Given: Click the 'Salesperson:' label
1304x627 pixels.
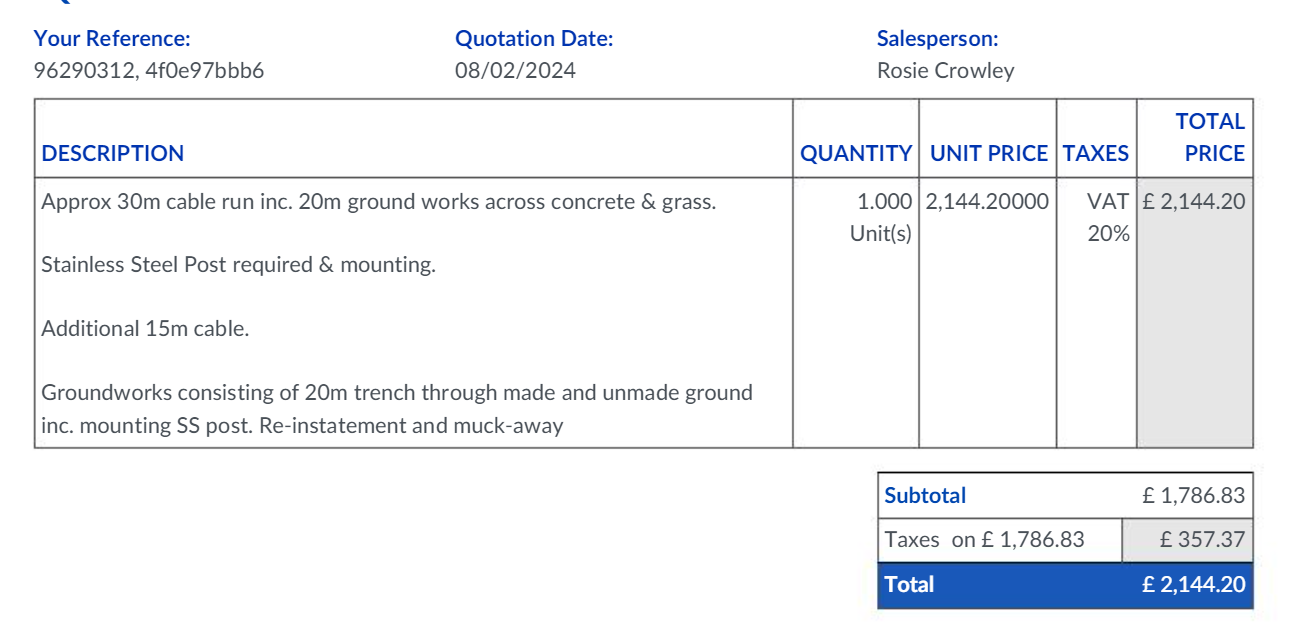Looking at the screenshot, I should click(937, 39).
